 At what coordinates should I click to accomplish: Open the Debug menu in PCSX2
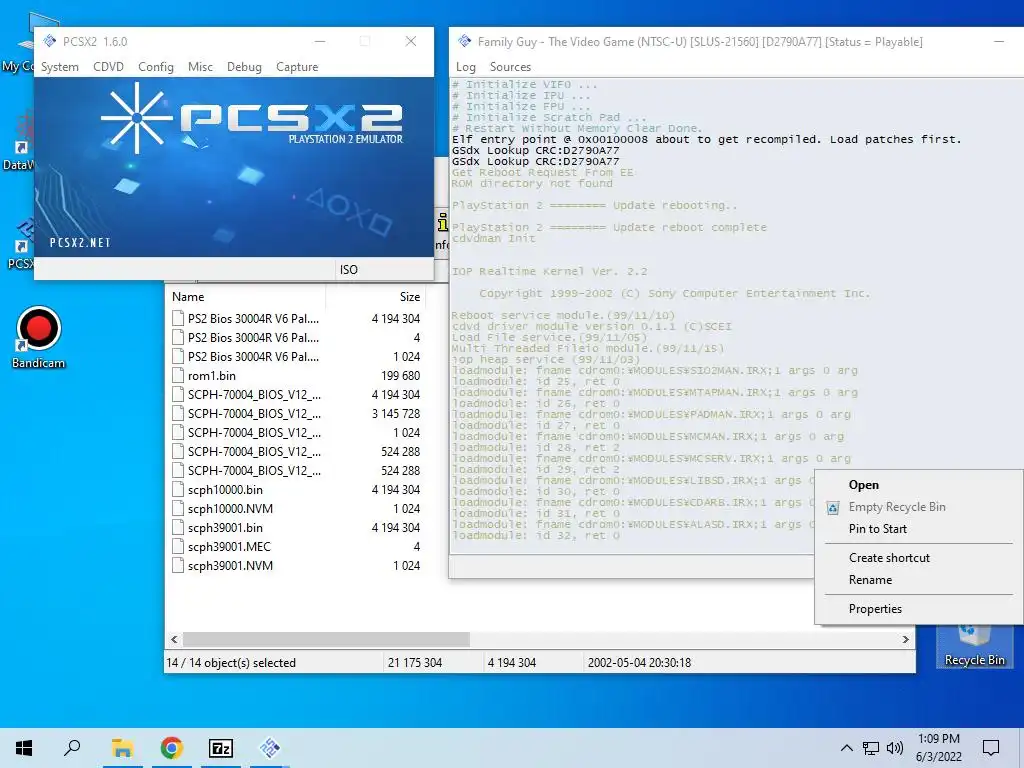(244, 67)
